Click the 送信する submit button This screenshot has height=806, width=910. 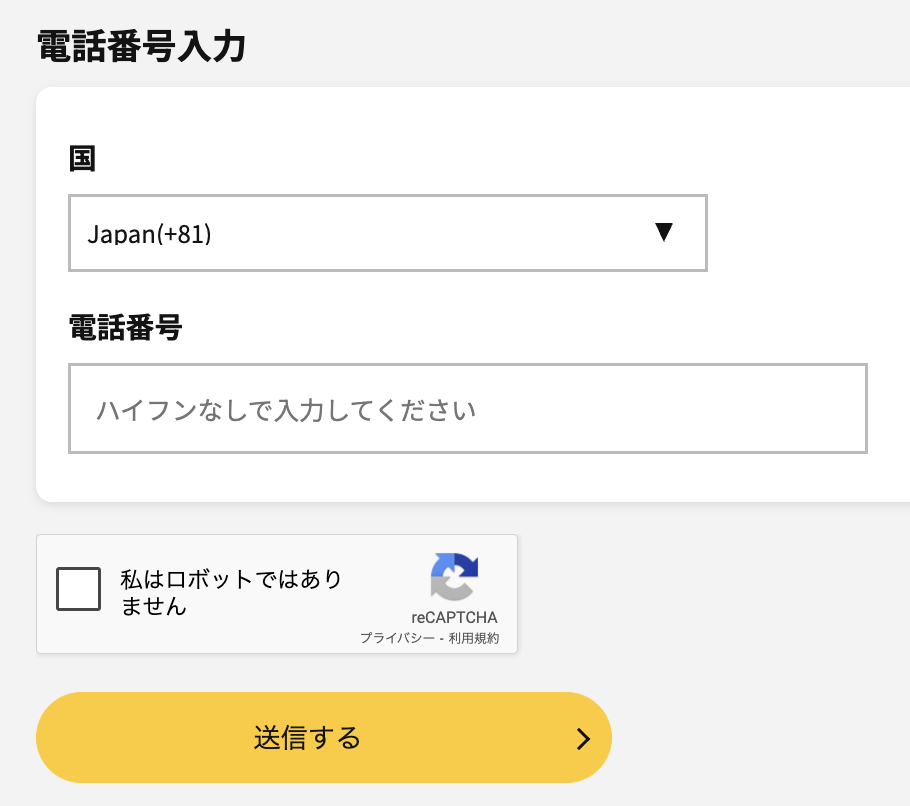click(324, 738)
